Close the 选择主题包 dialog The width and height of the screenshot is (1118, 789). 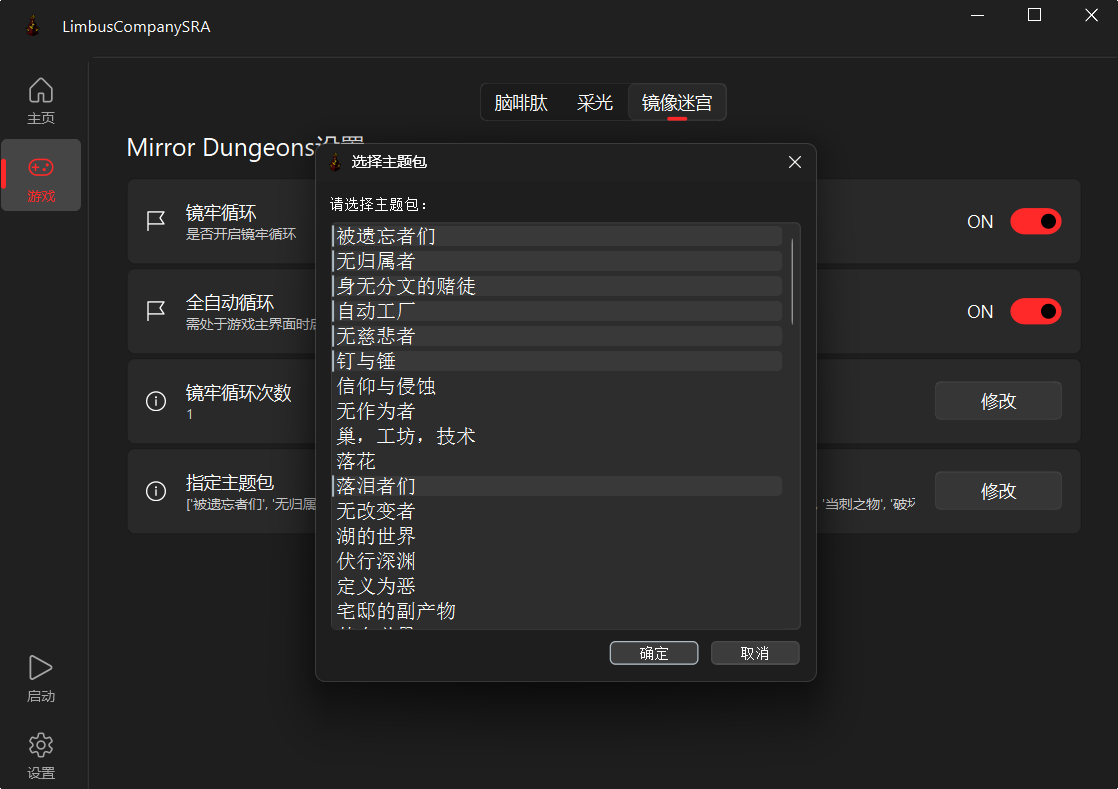(x=795, y=162)
